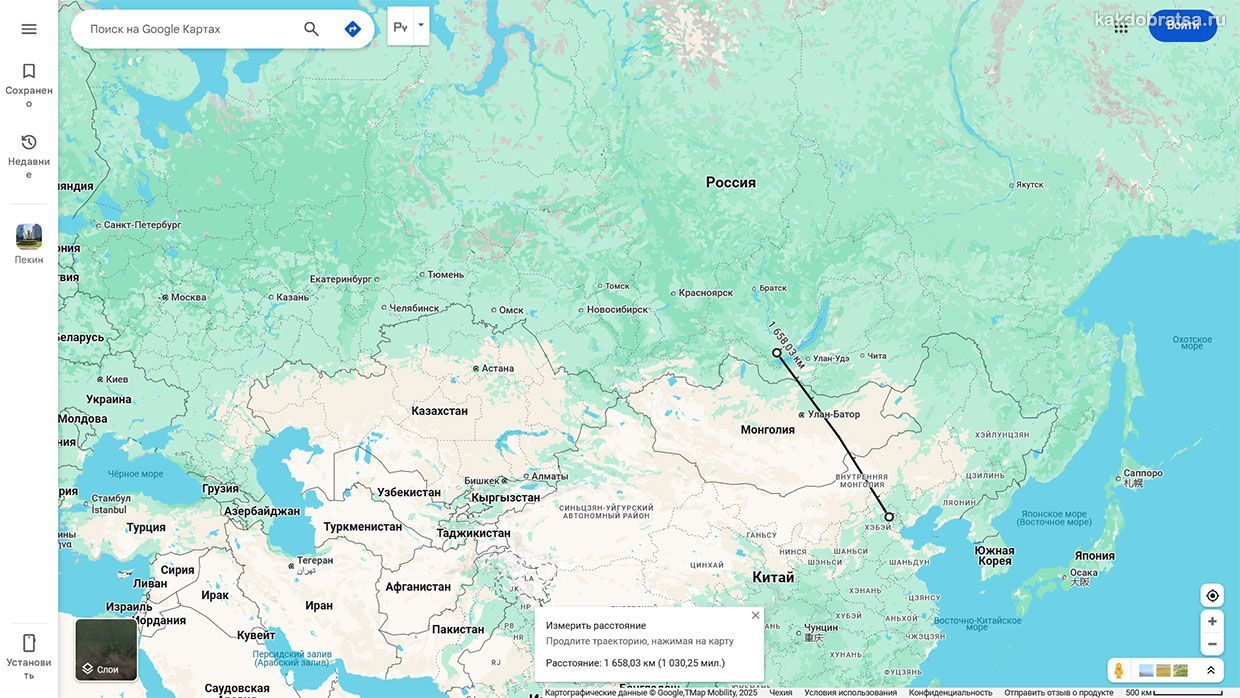Open the install app phone icon
Image resolution: width=1240 pixels, height=698 pixels.
29,643
